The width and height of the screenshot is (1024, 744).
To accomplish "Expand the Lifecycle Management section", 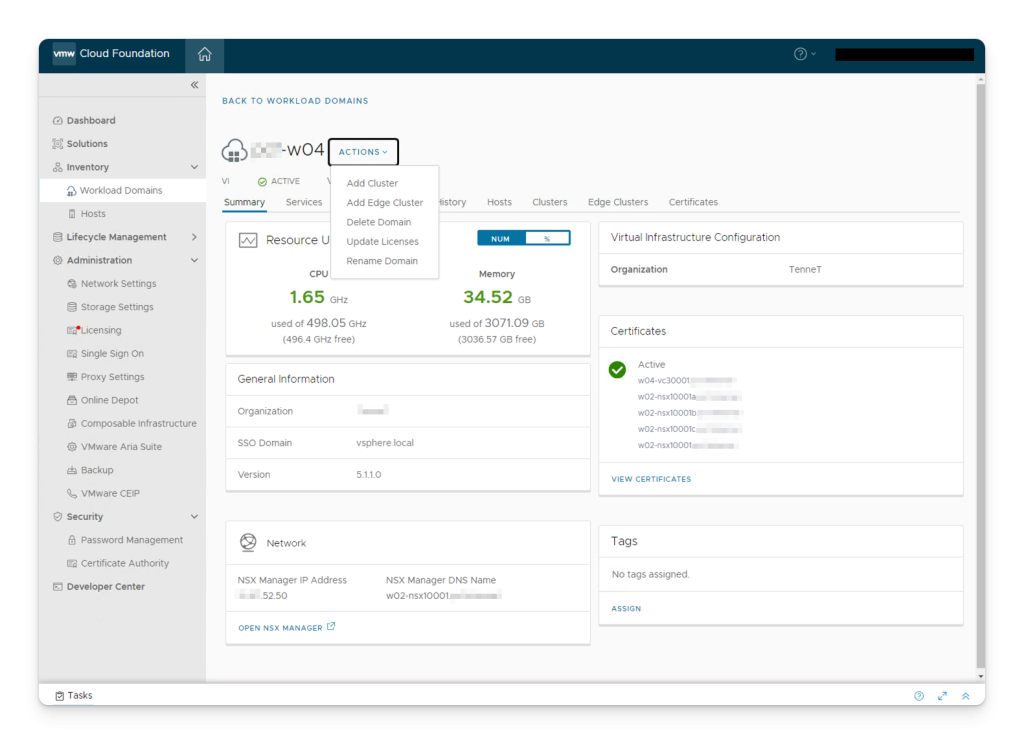I will point(194,237).
